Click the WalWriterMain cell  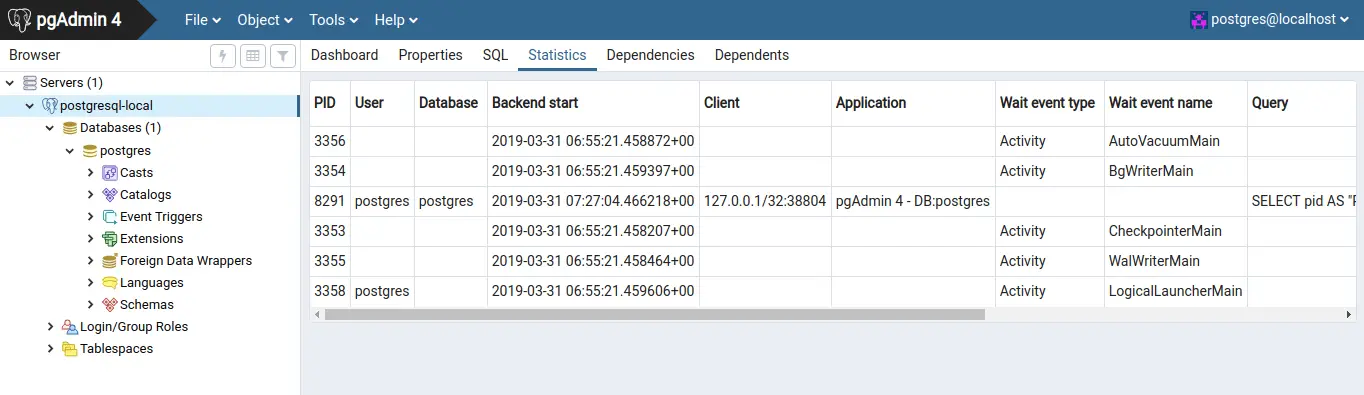pos(1175,261)
